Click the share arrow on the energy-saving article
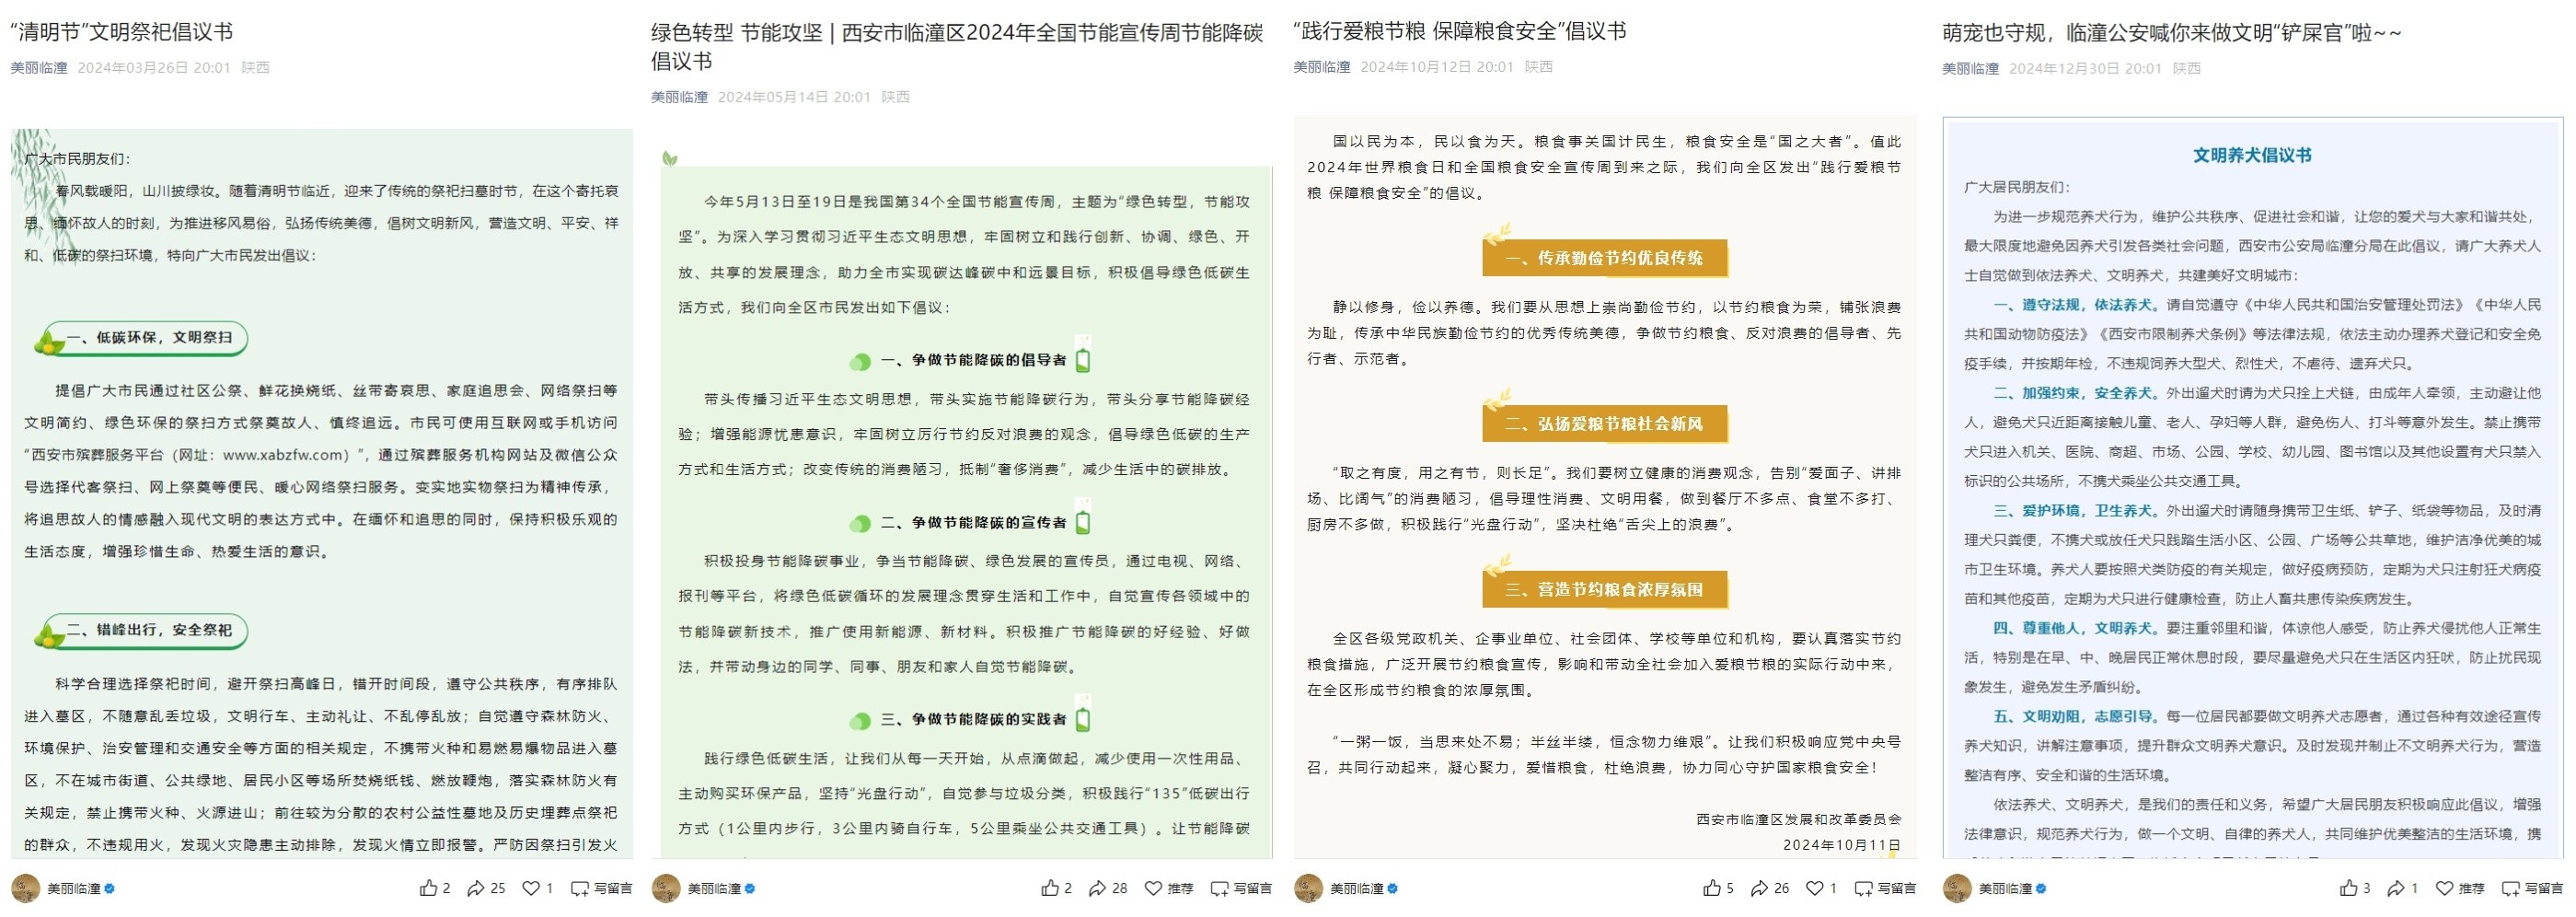 pos(1100,888)
